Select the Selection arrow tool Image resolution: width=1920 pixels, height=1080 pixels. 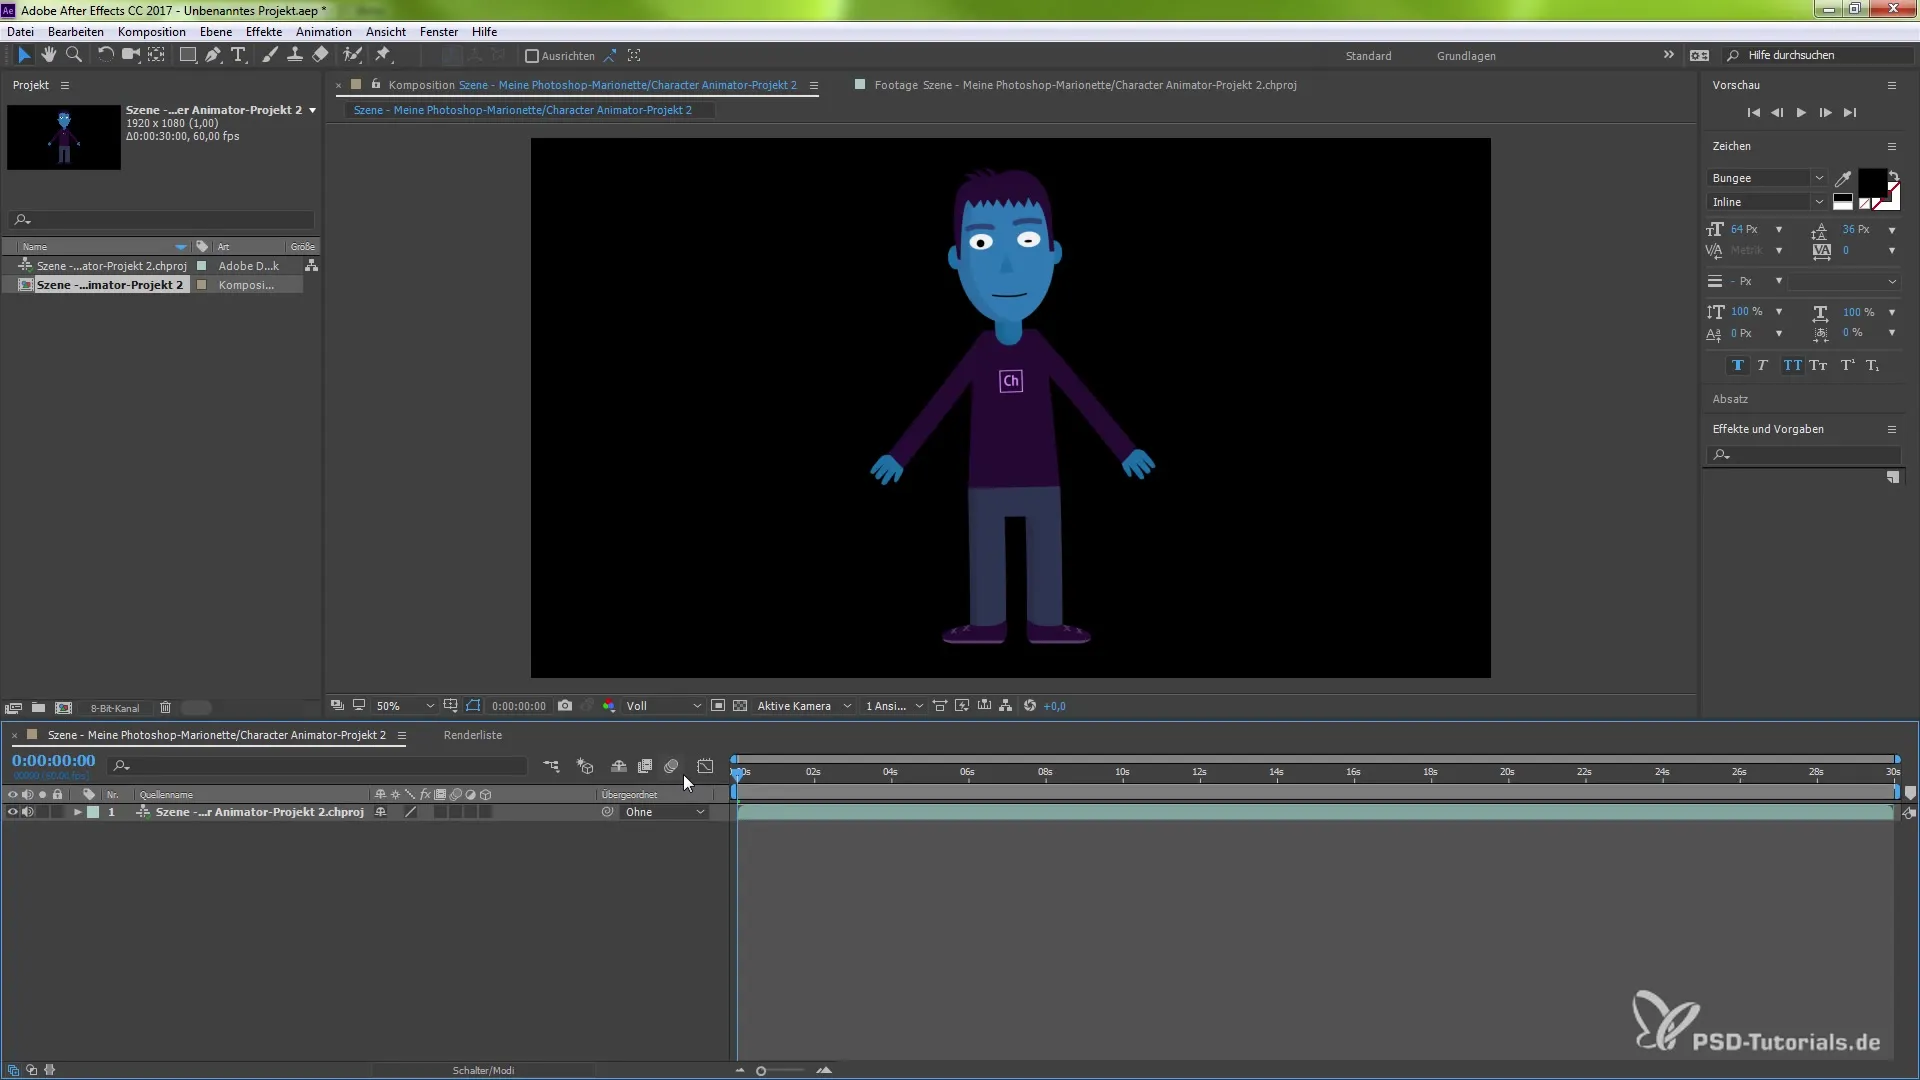pyautogui.click(x=24, y=55)
